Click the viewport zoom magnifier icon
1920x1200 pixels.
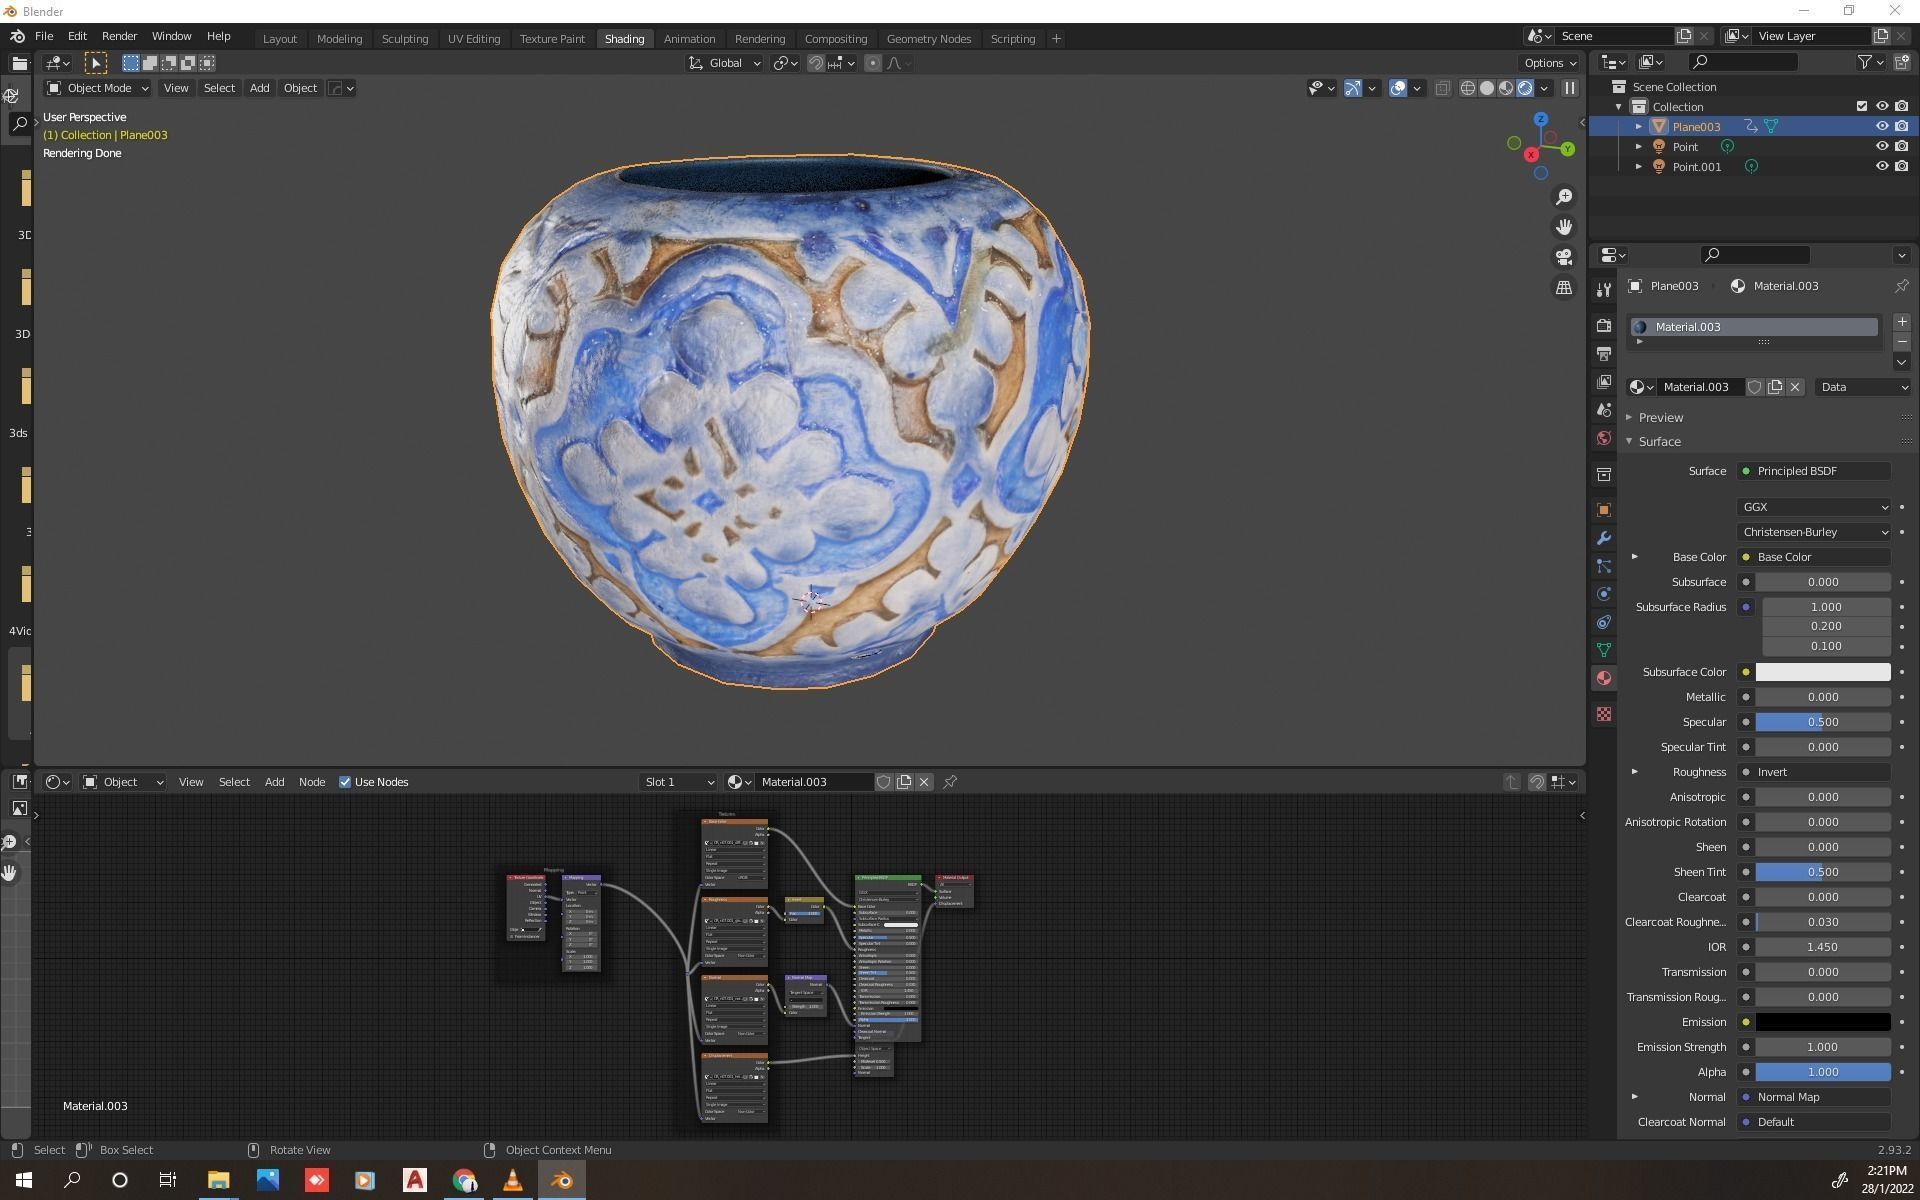tap(1564, 197)
